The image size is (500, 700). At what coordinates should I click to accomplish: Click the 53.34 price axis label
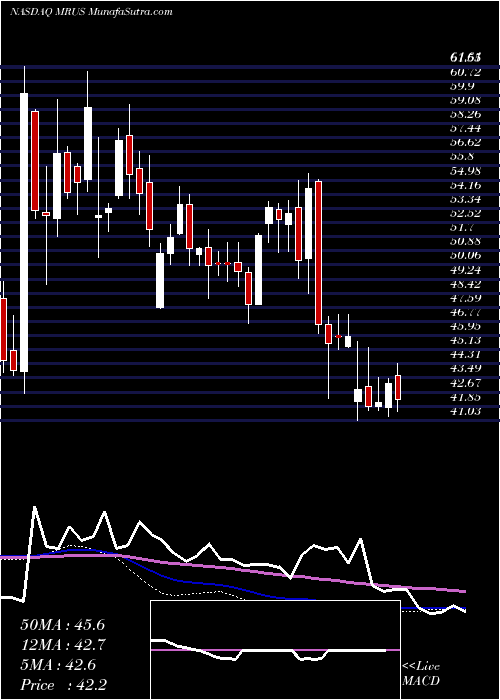pyautogui.click(x=466, y=199)
